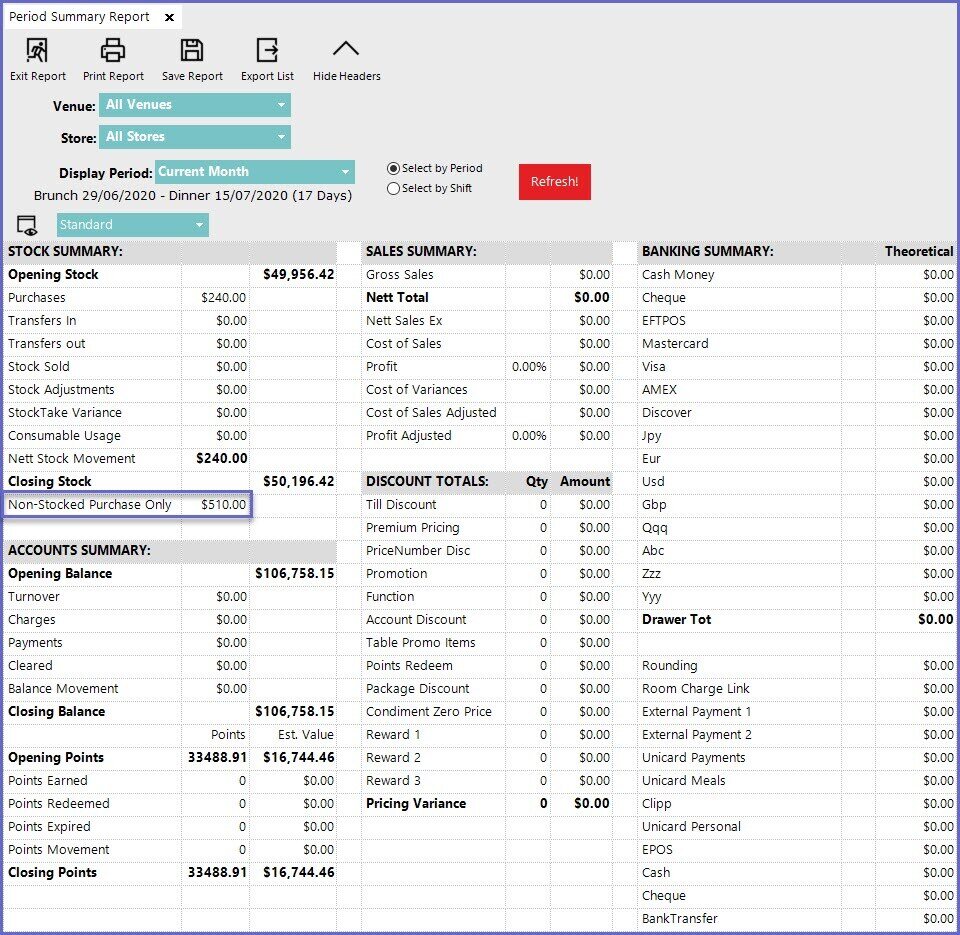This screenshot has width=960, height=935.
Task: Select the 'Select by Shift' radio button
Action: click(394, 188)
